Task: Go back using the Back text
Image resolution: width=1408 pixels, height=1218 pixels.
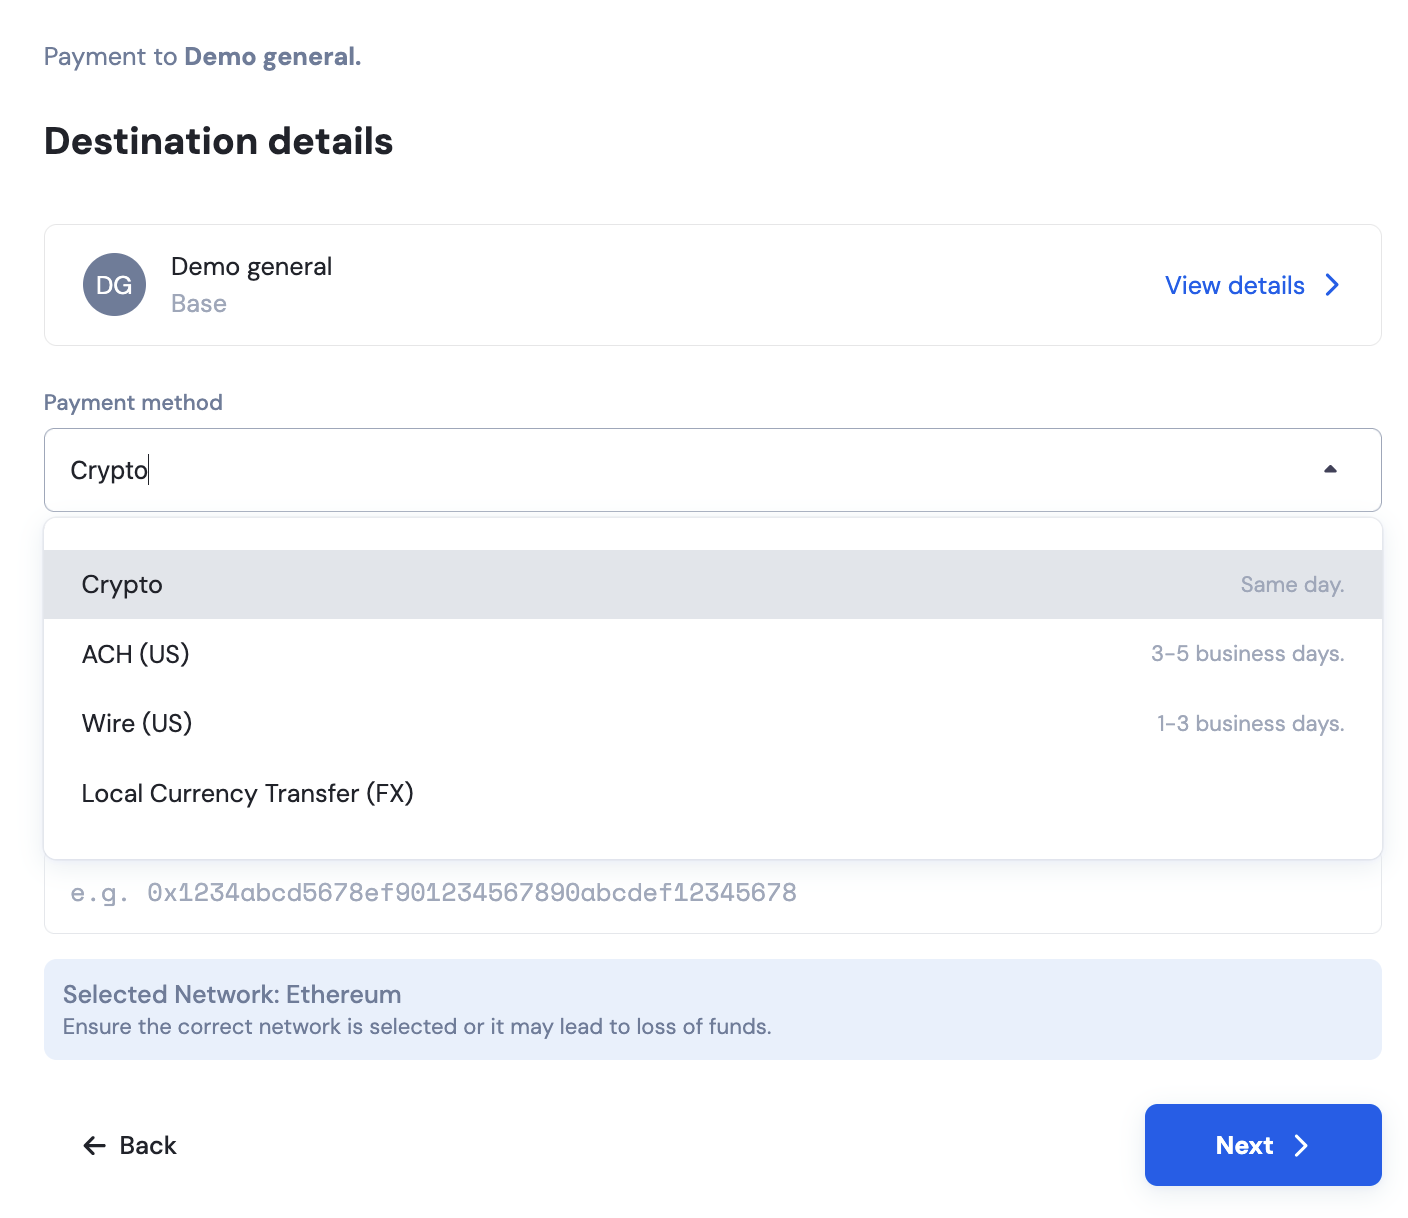Action: [x=148, y=1146]
